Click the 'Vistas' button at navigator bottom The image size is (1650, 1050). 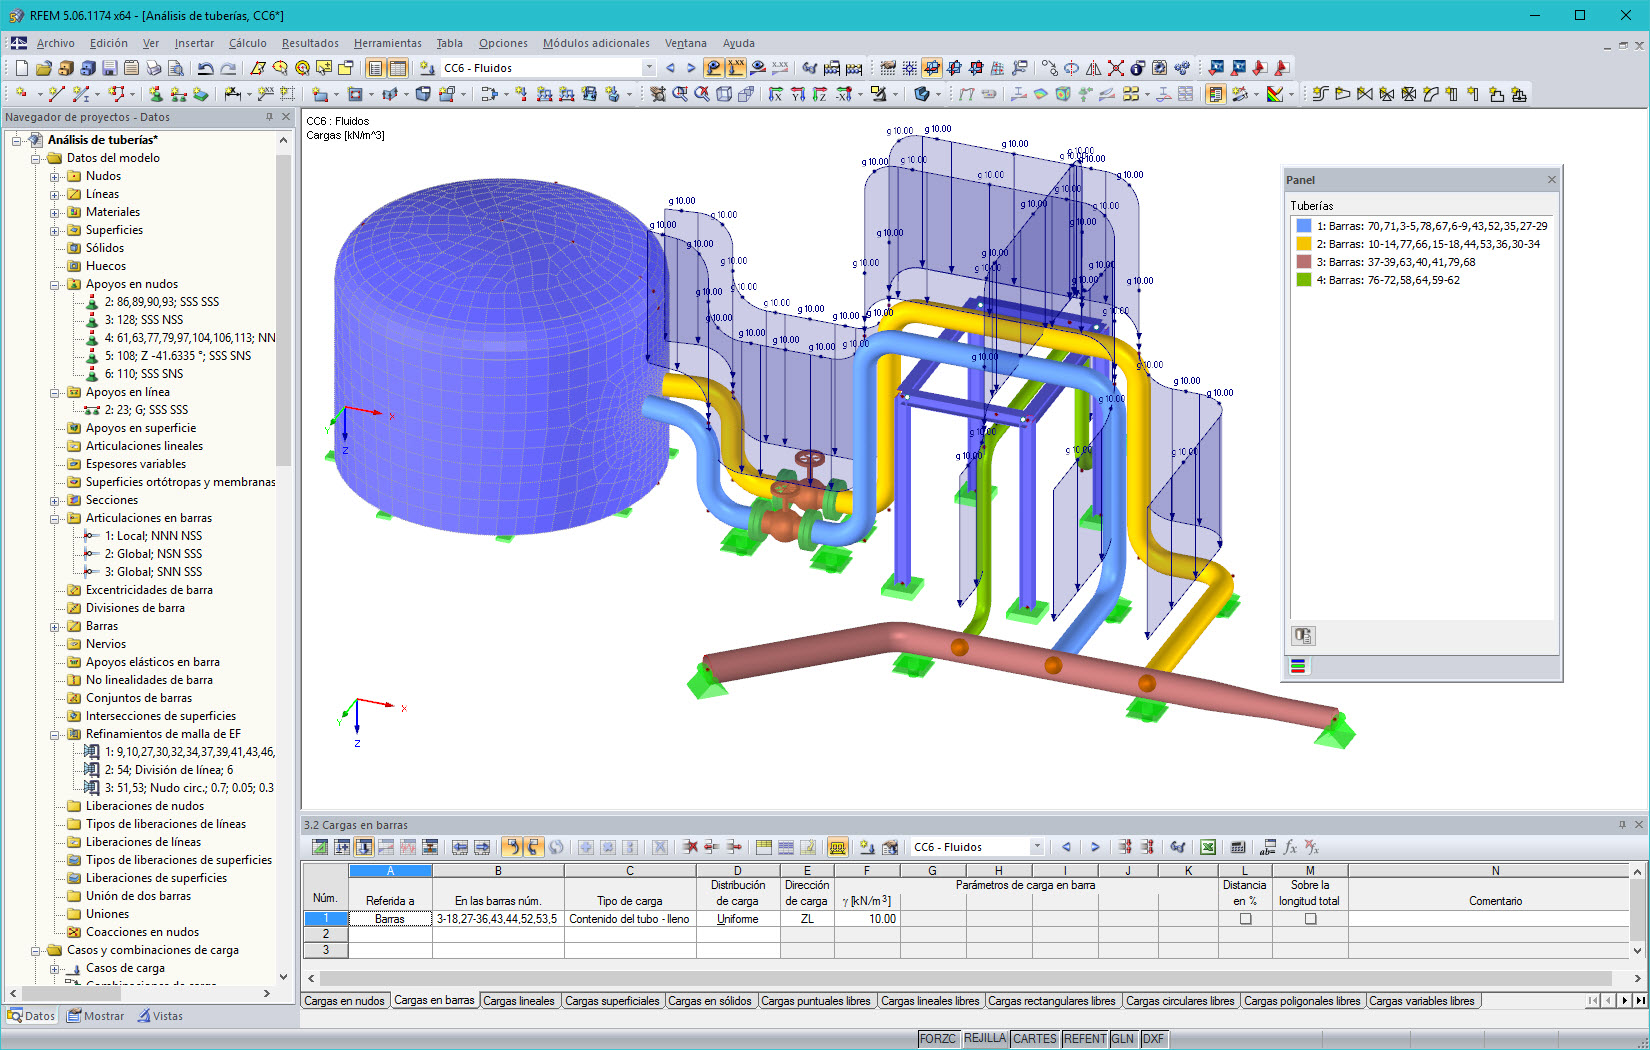[x=160, y=1016]
